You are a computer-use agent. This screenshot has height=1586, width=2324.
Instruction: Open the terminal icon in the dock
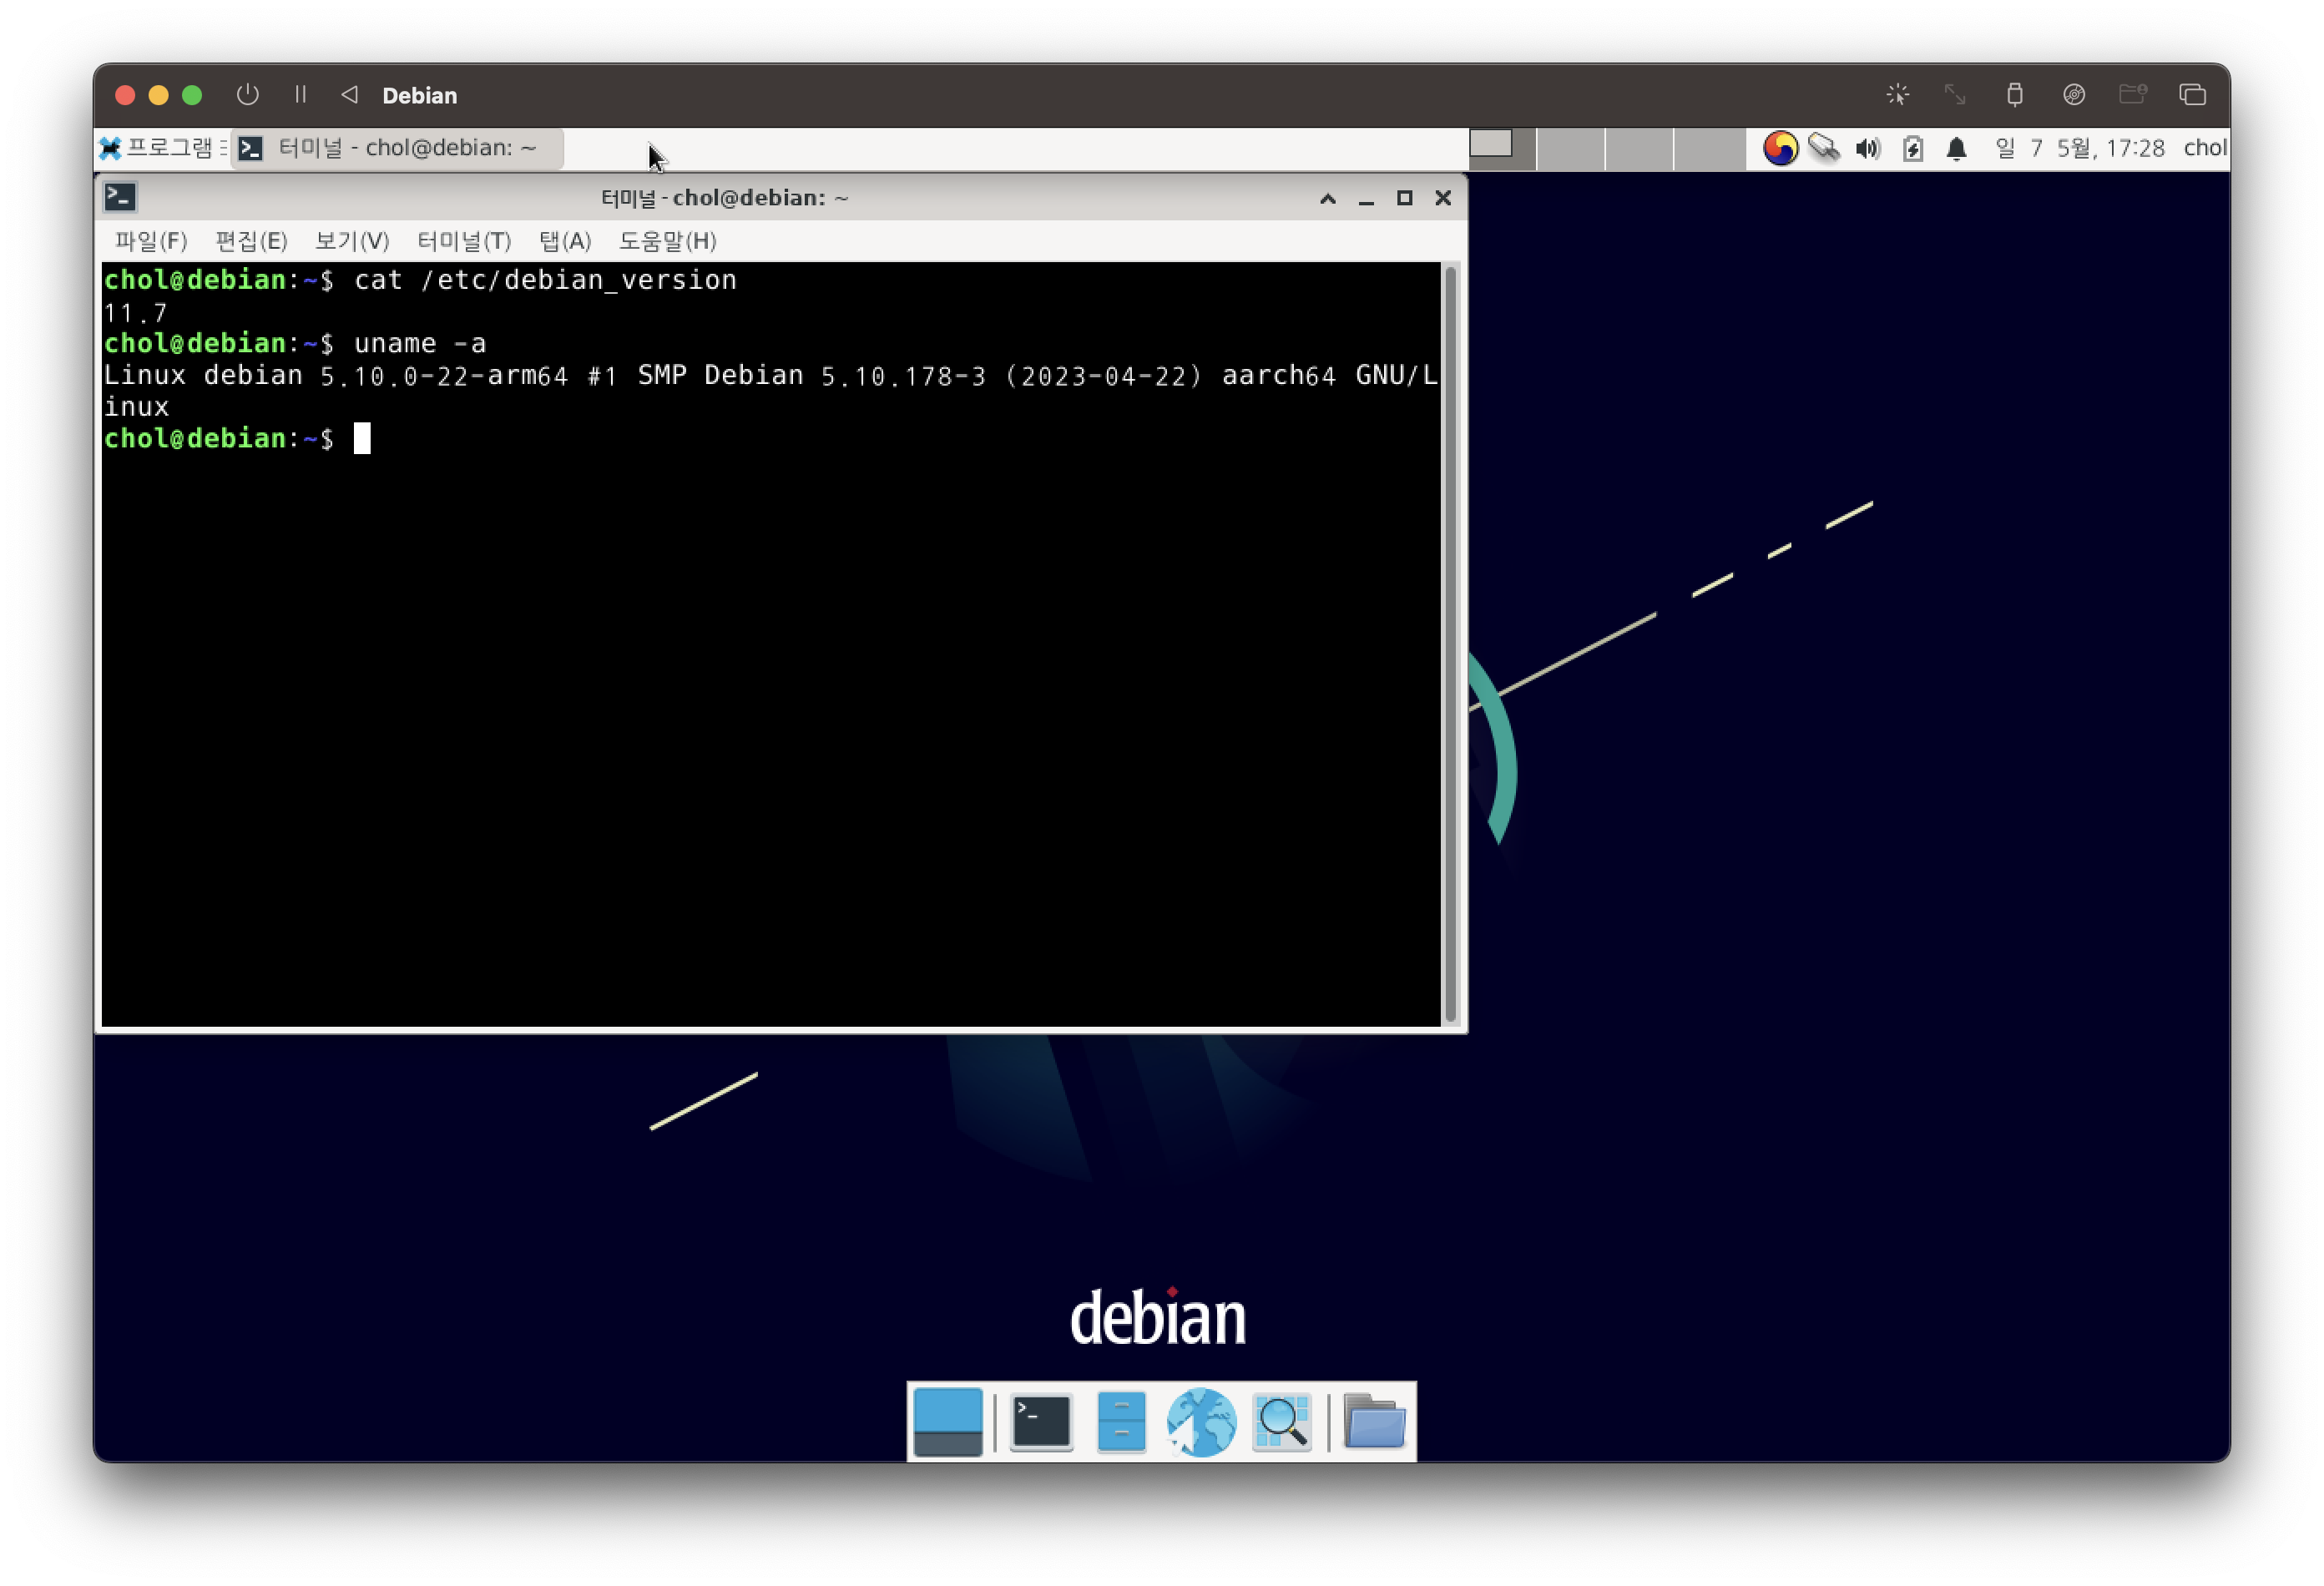(x=1041, y=1421)
